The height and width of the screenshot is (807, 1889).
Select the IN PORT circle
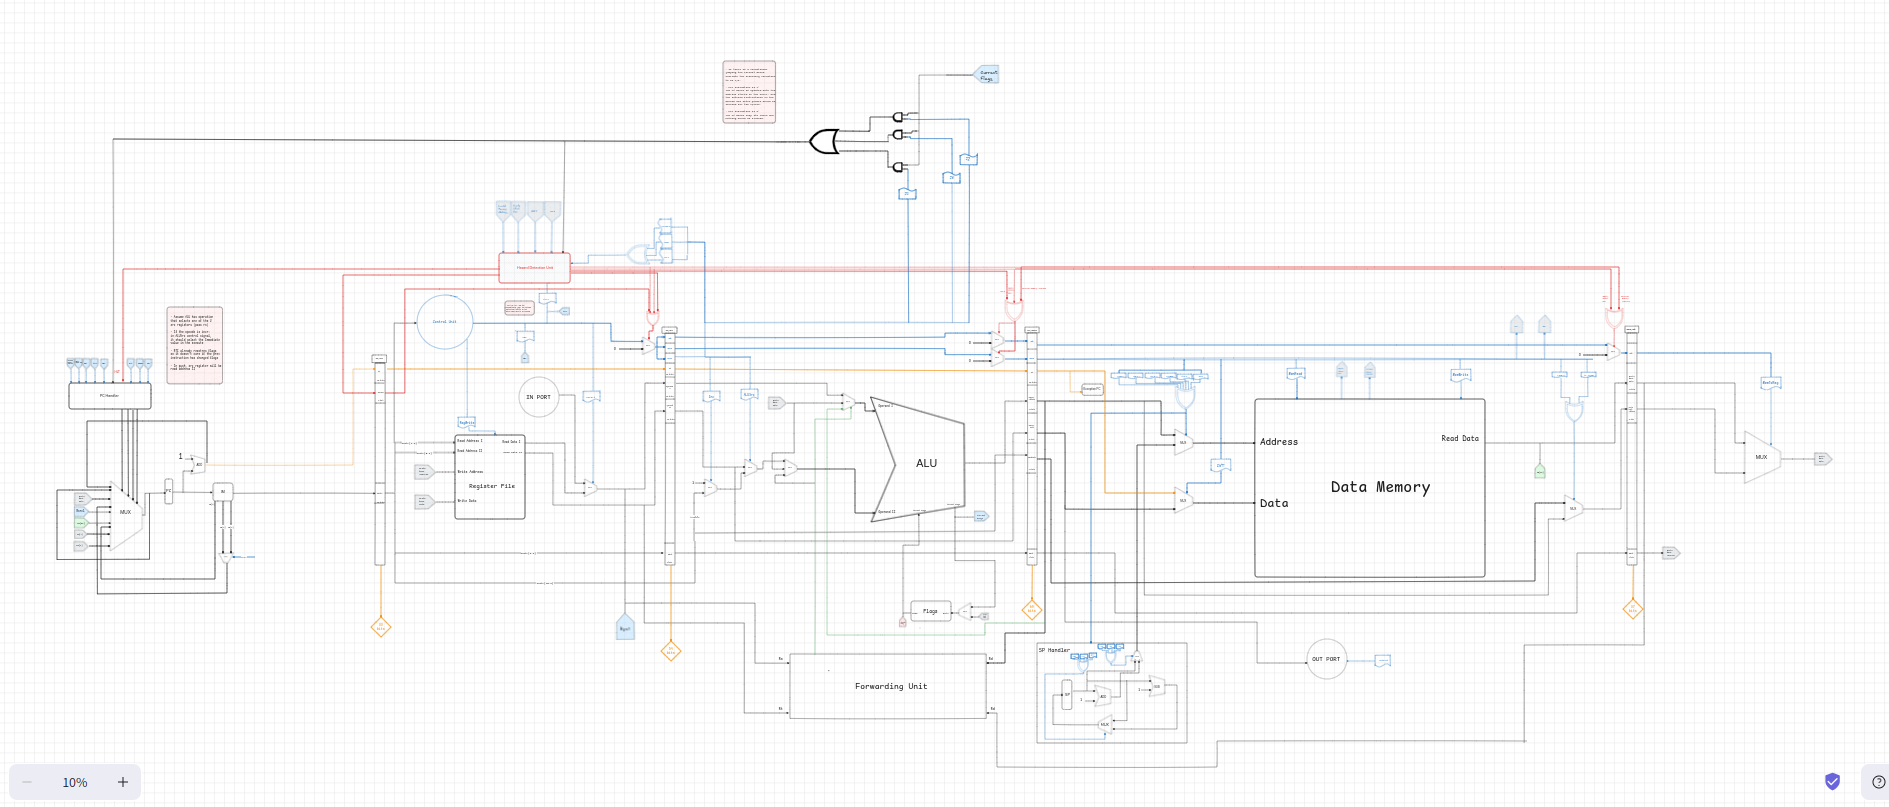[x=538, y=397]
